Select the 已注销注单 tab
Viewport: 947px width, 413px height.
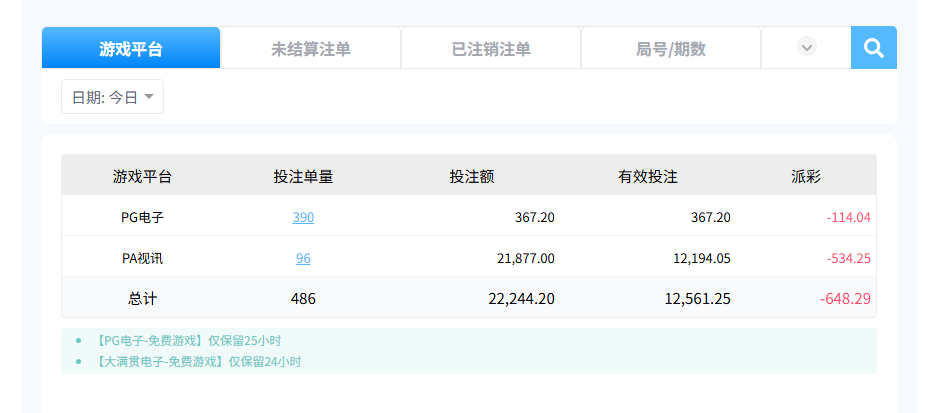491,48
